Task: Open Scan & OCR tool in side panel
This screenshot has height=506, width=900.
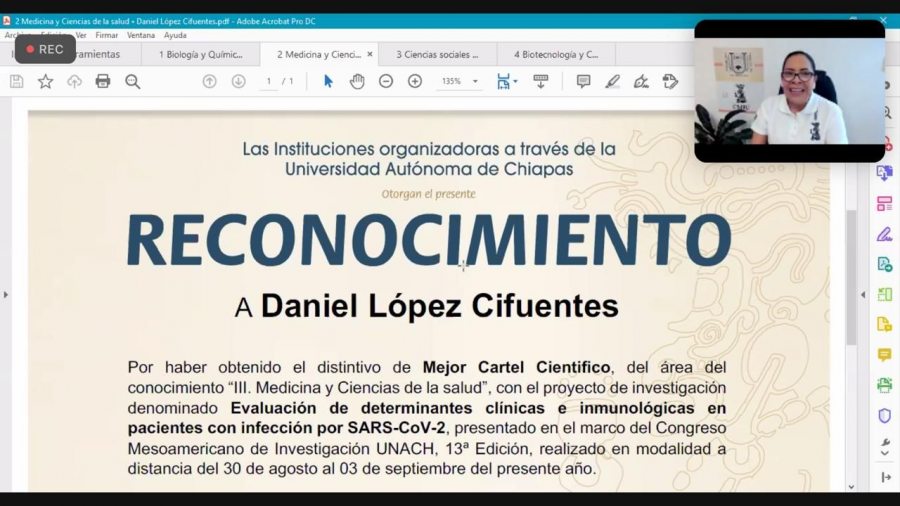Action: [x=885, y=385]
